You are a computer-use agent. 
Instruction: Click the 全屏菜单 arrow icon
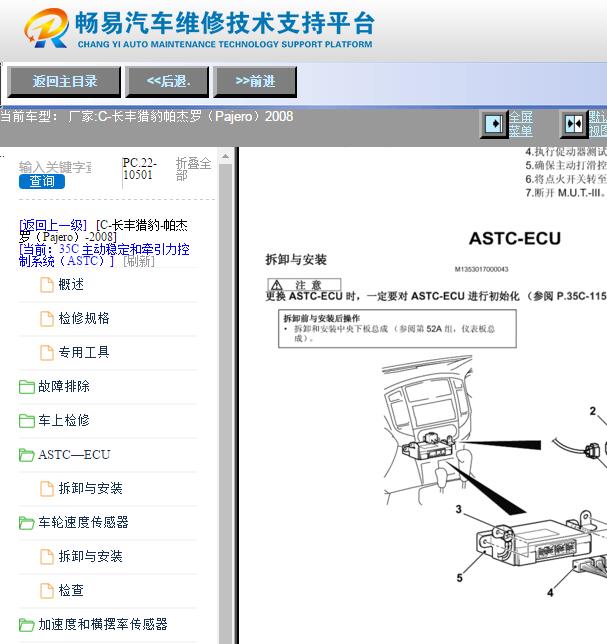(494, 124)
